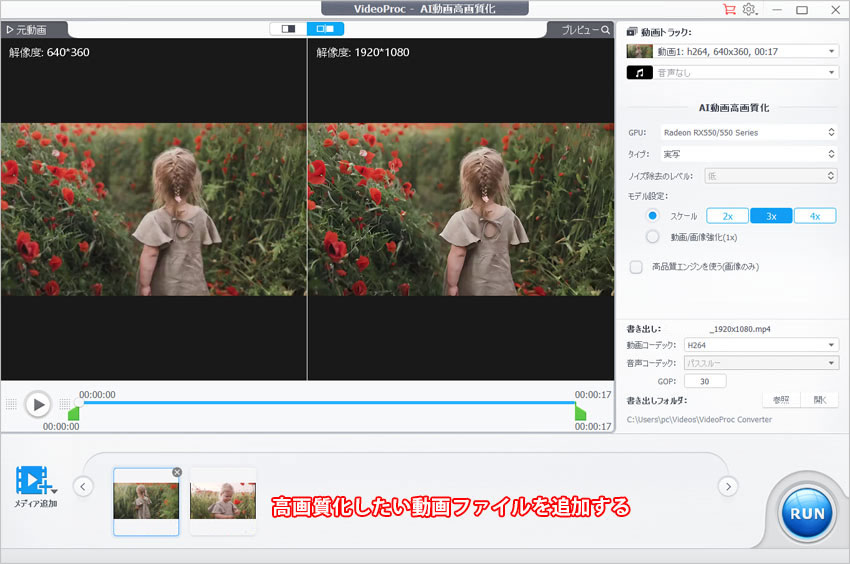
Task: Click the grip dots left of play button
Action: [11, 404]
